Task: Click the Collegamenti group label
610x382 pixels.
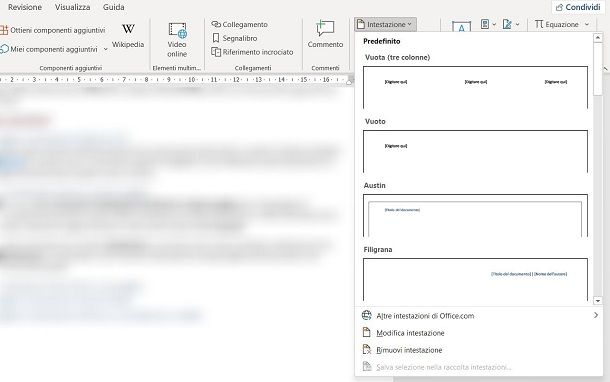Action: 253,68
